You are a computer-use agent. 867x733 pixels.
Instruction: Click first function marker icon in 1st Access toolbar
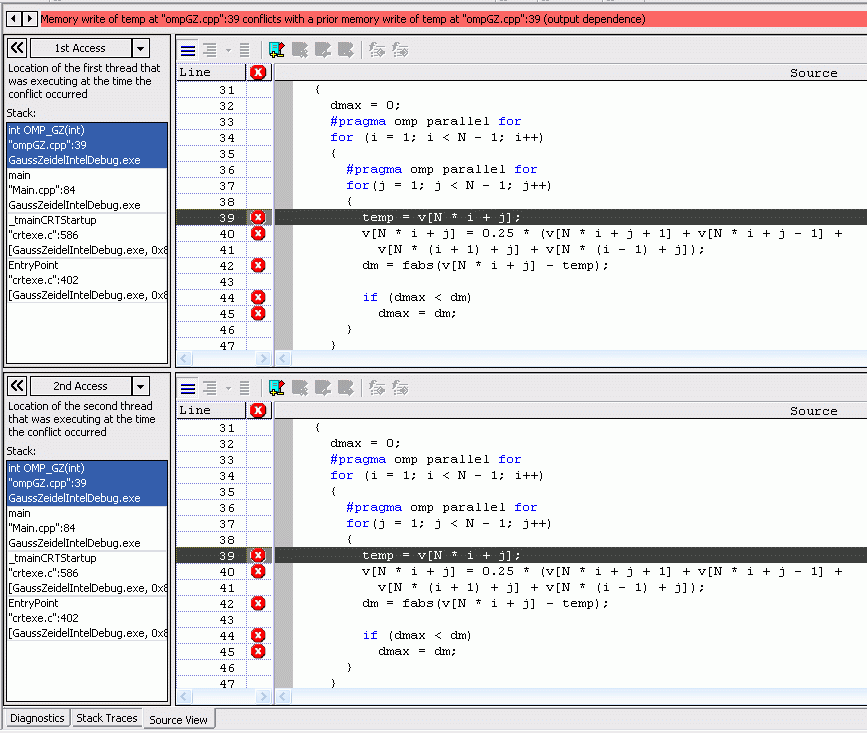tap(377, 50)
